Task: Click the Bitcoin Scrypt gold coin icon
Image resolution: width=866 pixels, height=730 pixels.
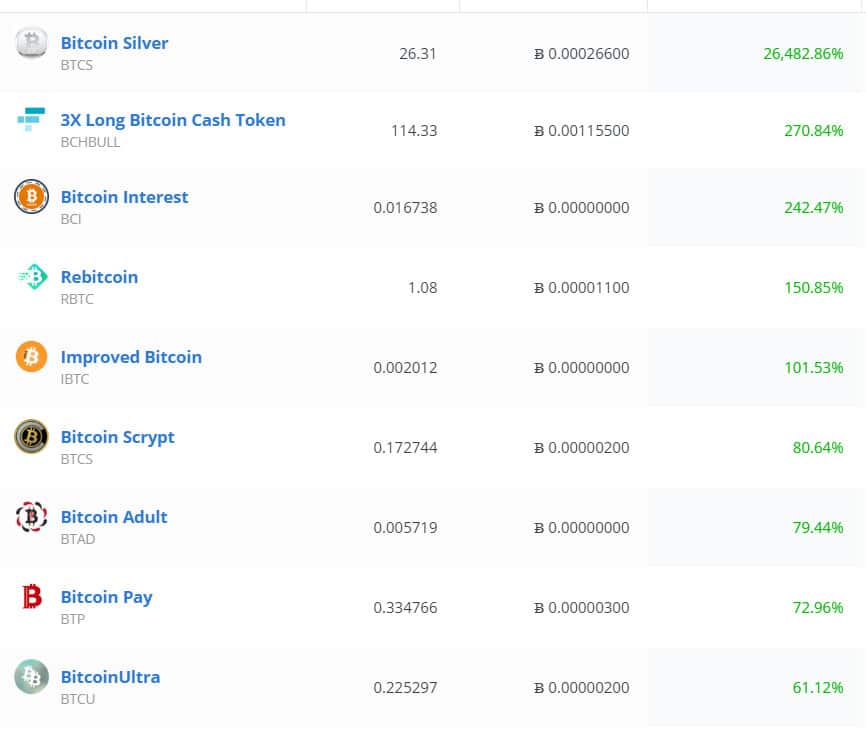Action: (x=31, y=437)
